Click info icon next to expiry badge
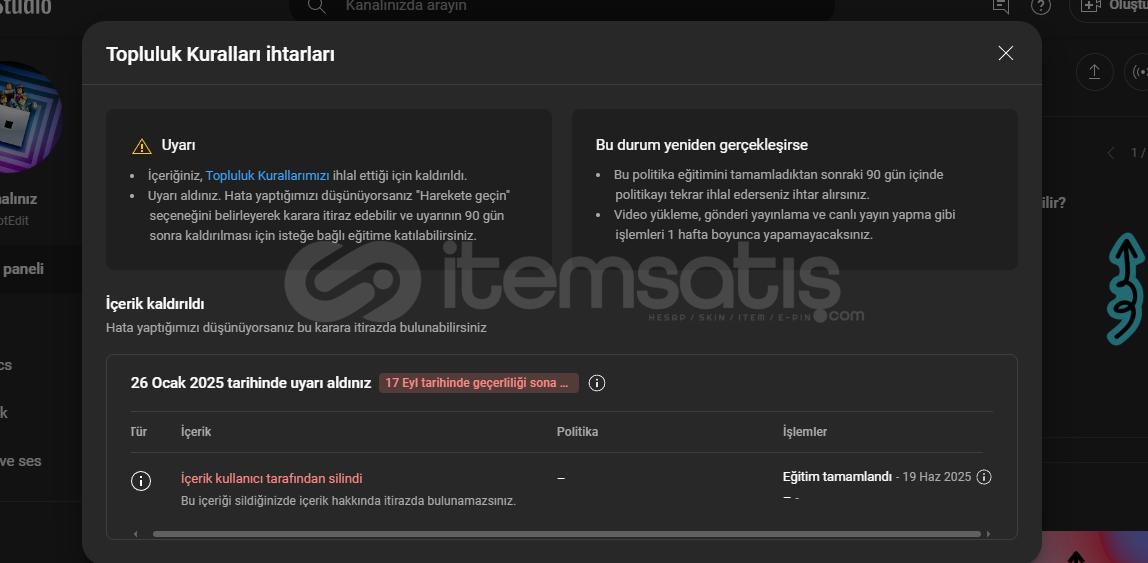This screenshot has width=1148, height=563. pos(597,383)
